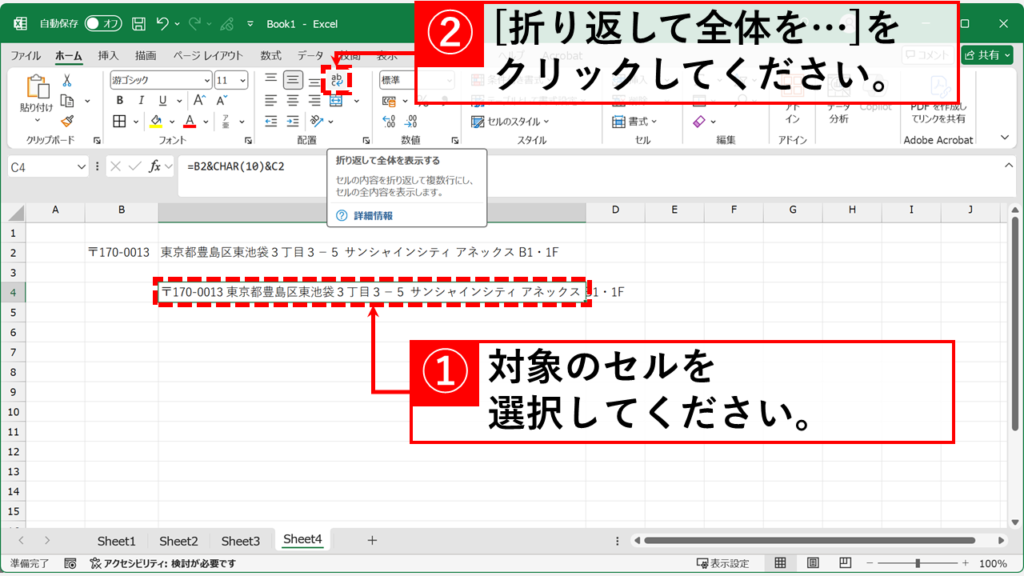The width and height of the screenshot is (1024, 576).
Task: Open the Borders dropdown arrow
Action: pyautogui.click(x=135, y=121)
